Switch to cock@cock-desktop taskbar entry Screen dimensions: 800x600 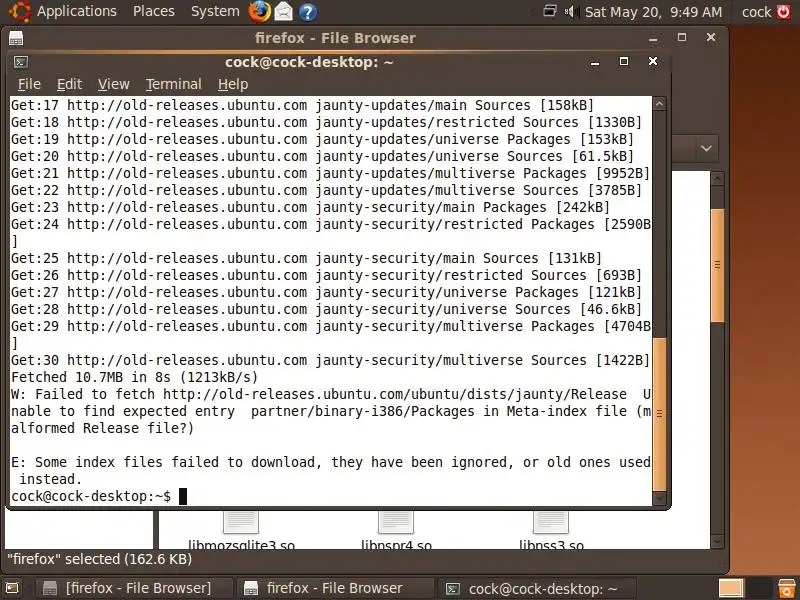pyautogui.click(x=537, y=588)
